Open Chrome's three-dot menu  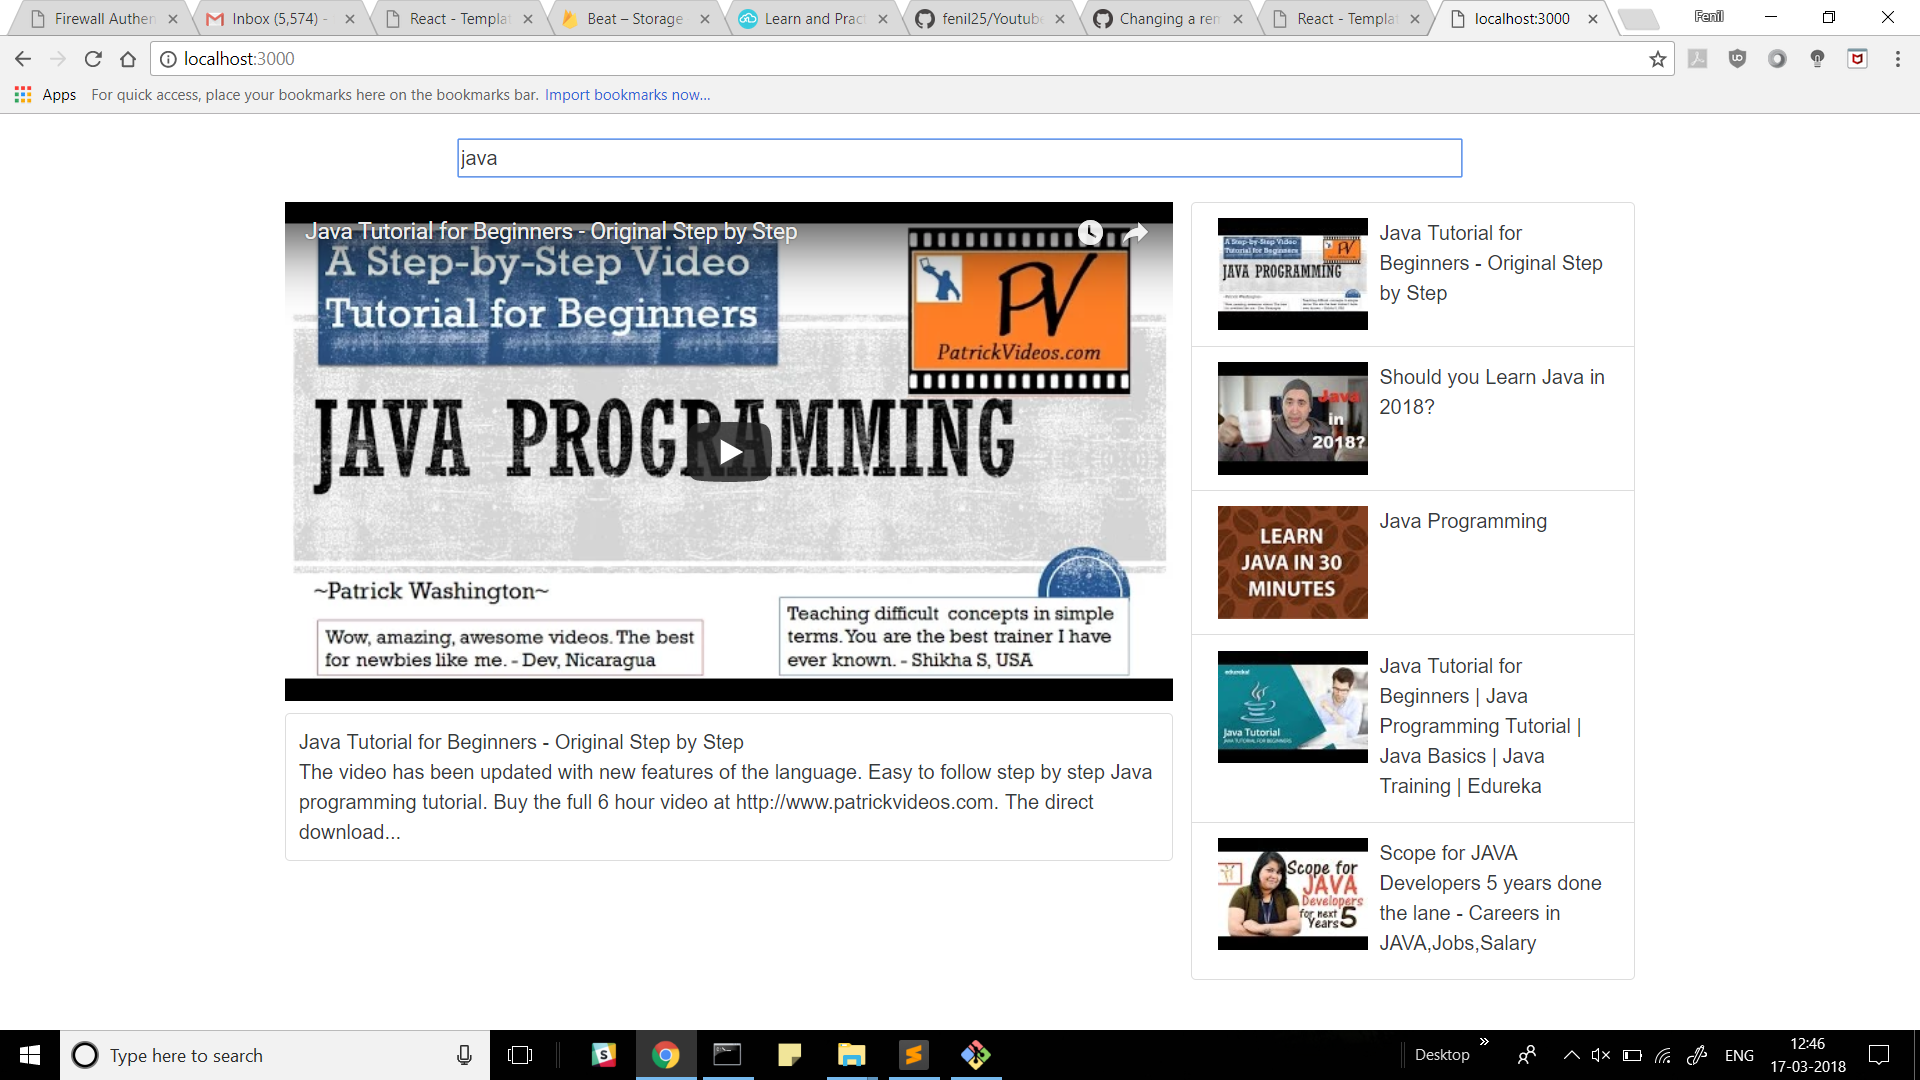coord(1898,59)
